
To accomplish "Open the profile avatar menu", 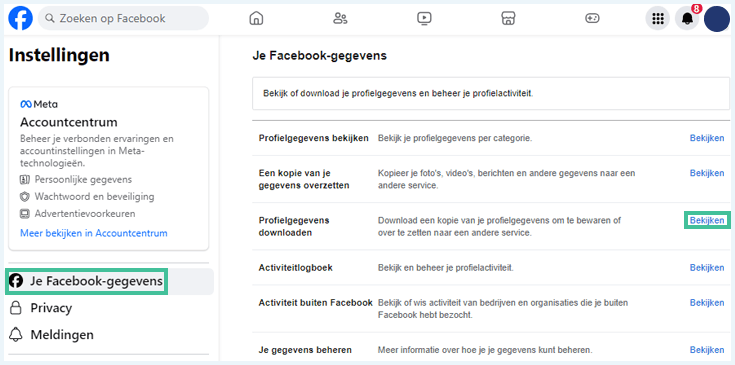I will (717, 19).
